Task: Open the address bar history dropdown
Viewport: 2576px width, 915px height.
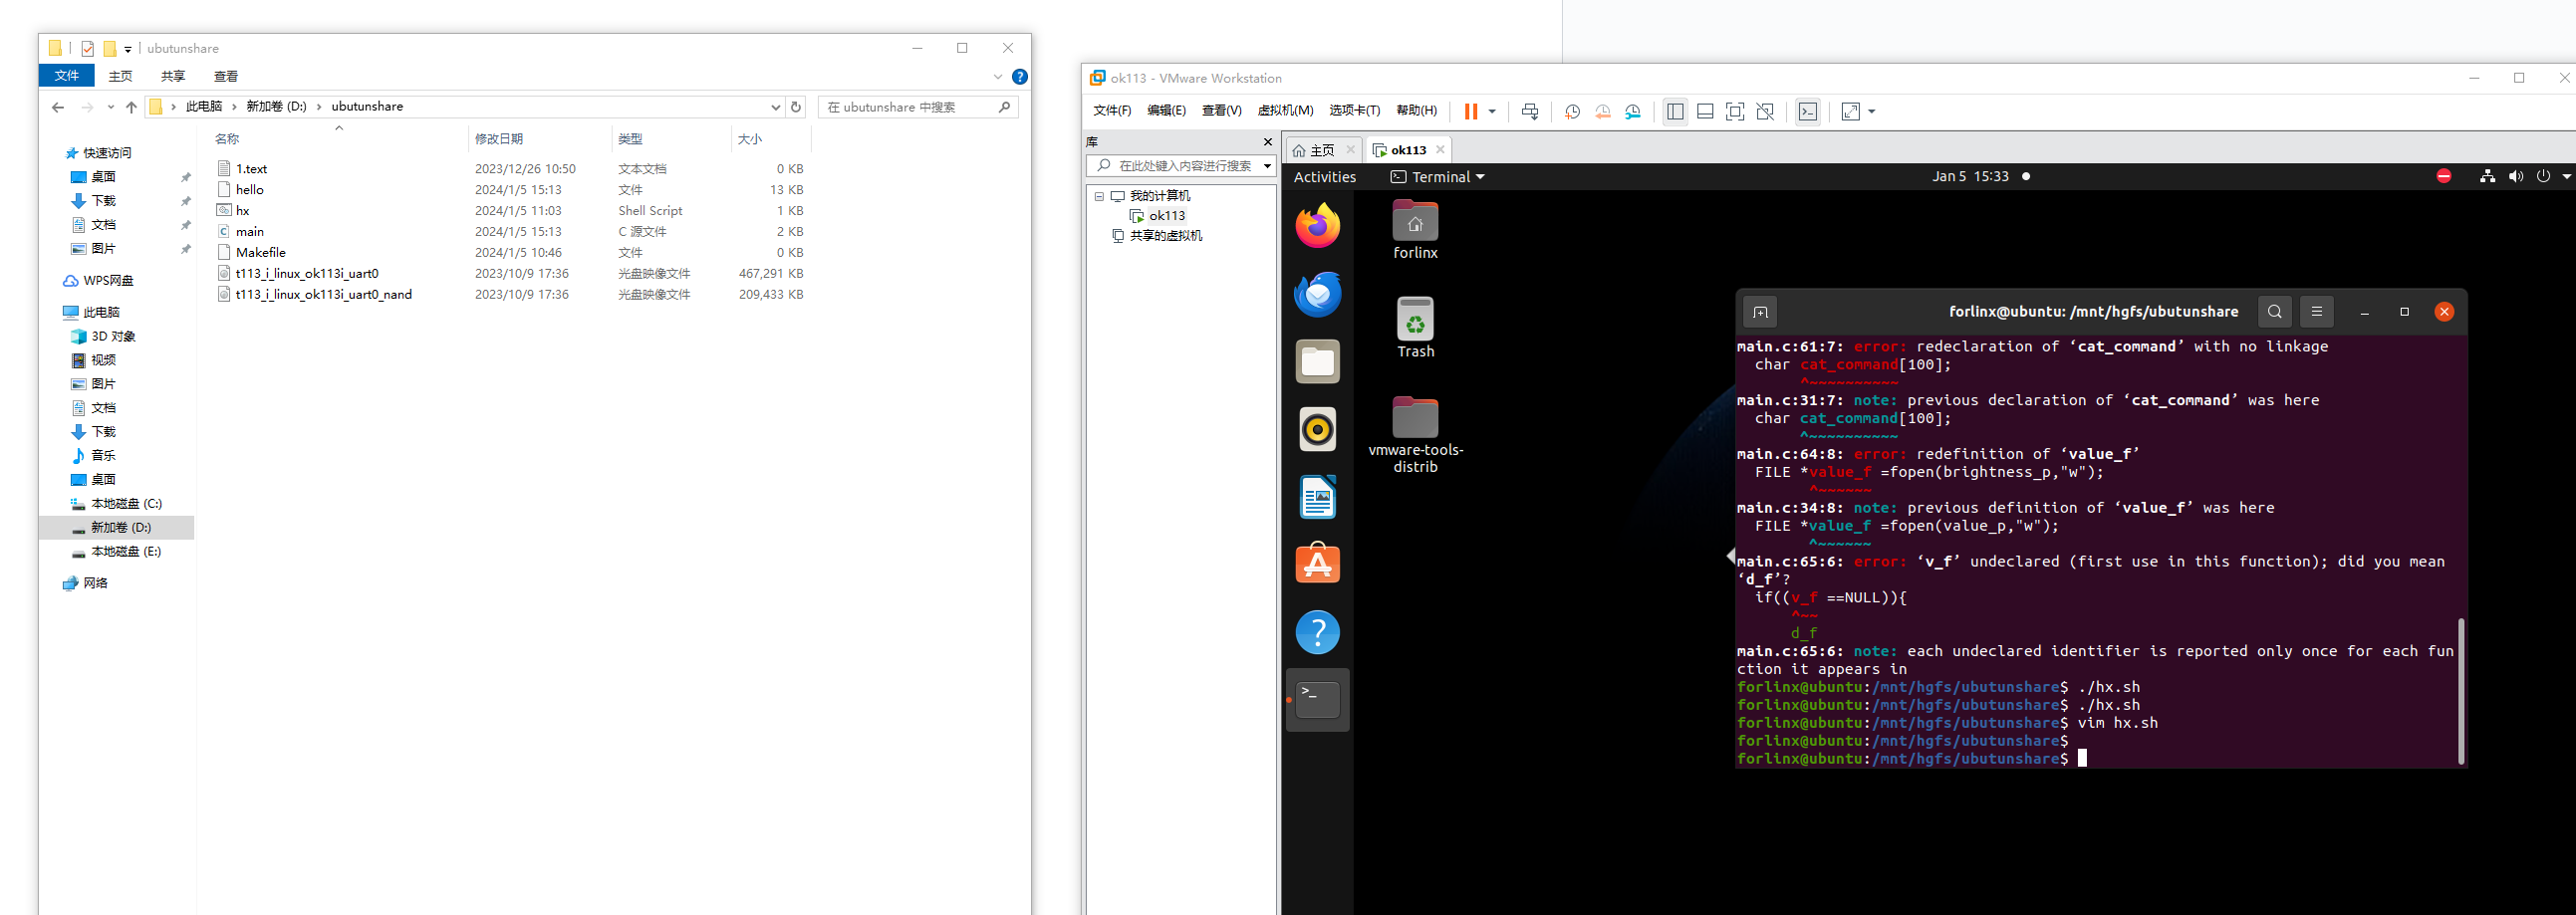Action: click(x=775, y=107)
